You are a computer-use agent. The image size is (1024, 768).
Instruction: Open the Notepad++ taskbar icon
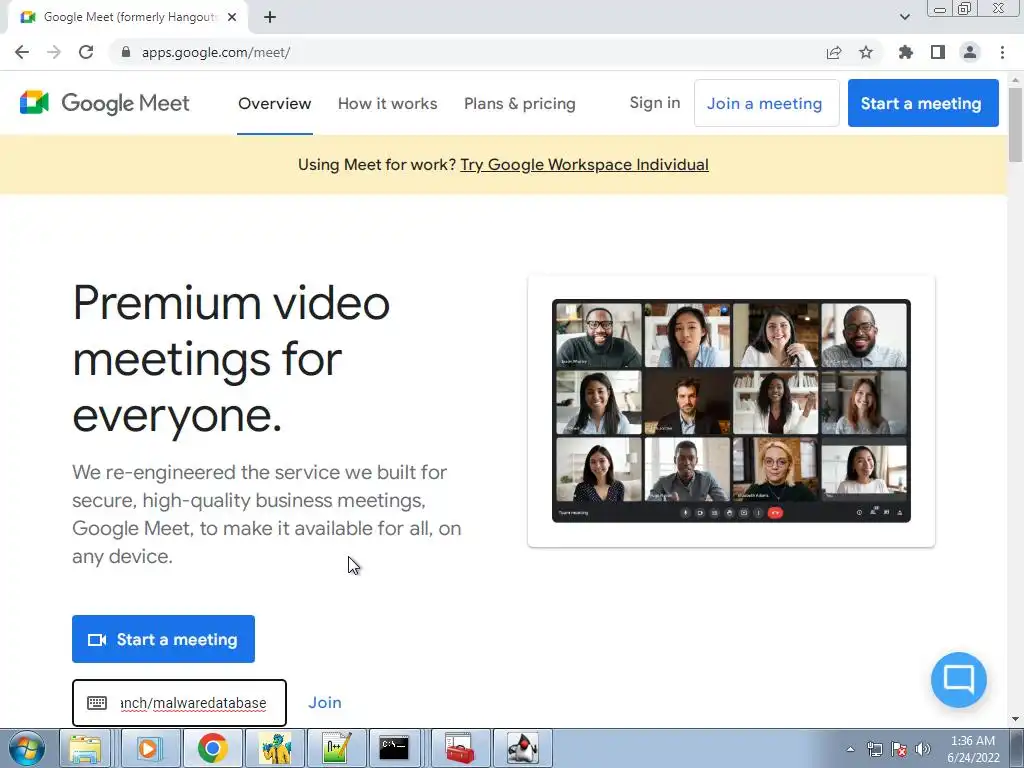point(336,748)
